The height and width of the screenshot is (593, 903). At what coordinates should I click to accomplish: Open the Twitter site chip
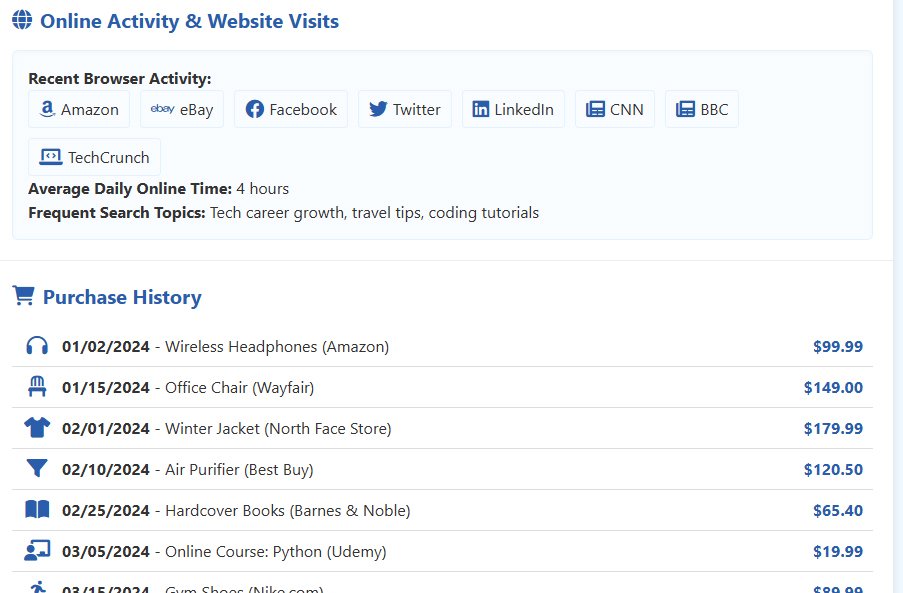(x=405, y=109)
